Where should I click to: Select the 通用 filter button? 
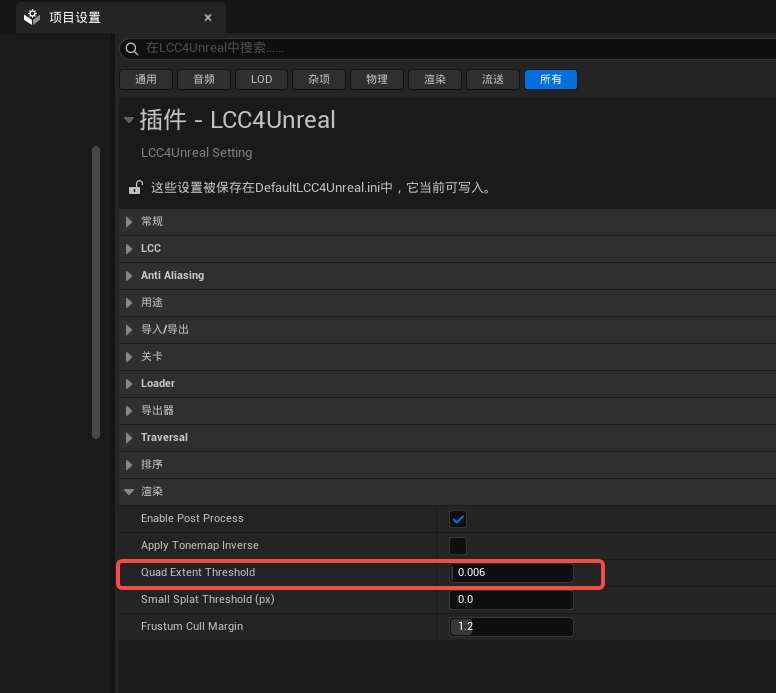146,79
